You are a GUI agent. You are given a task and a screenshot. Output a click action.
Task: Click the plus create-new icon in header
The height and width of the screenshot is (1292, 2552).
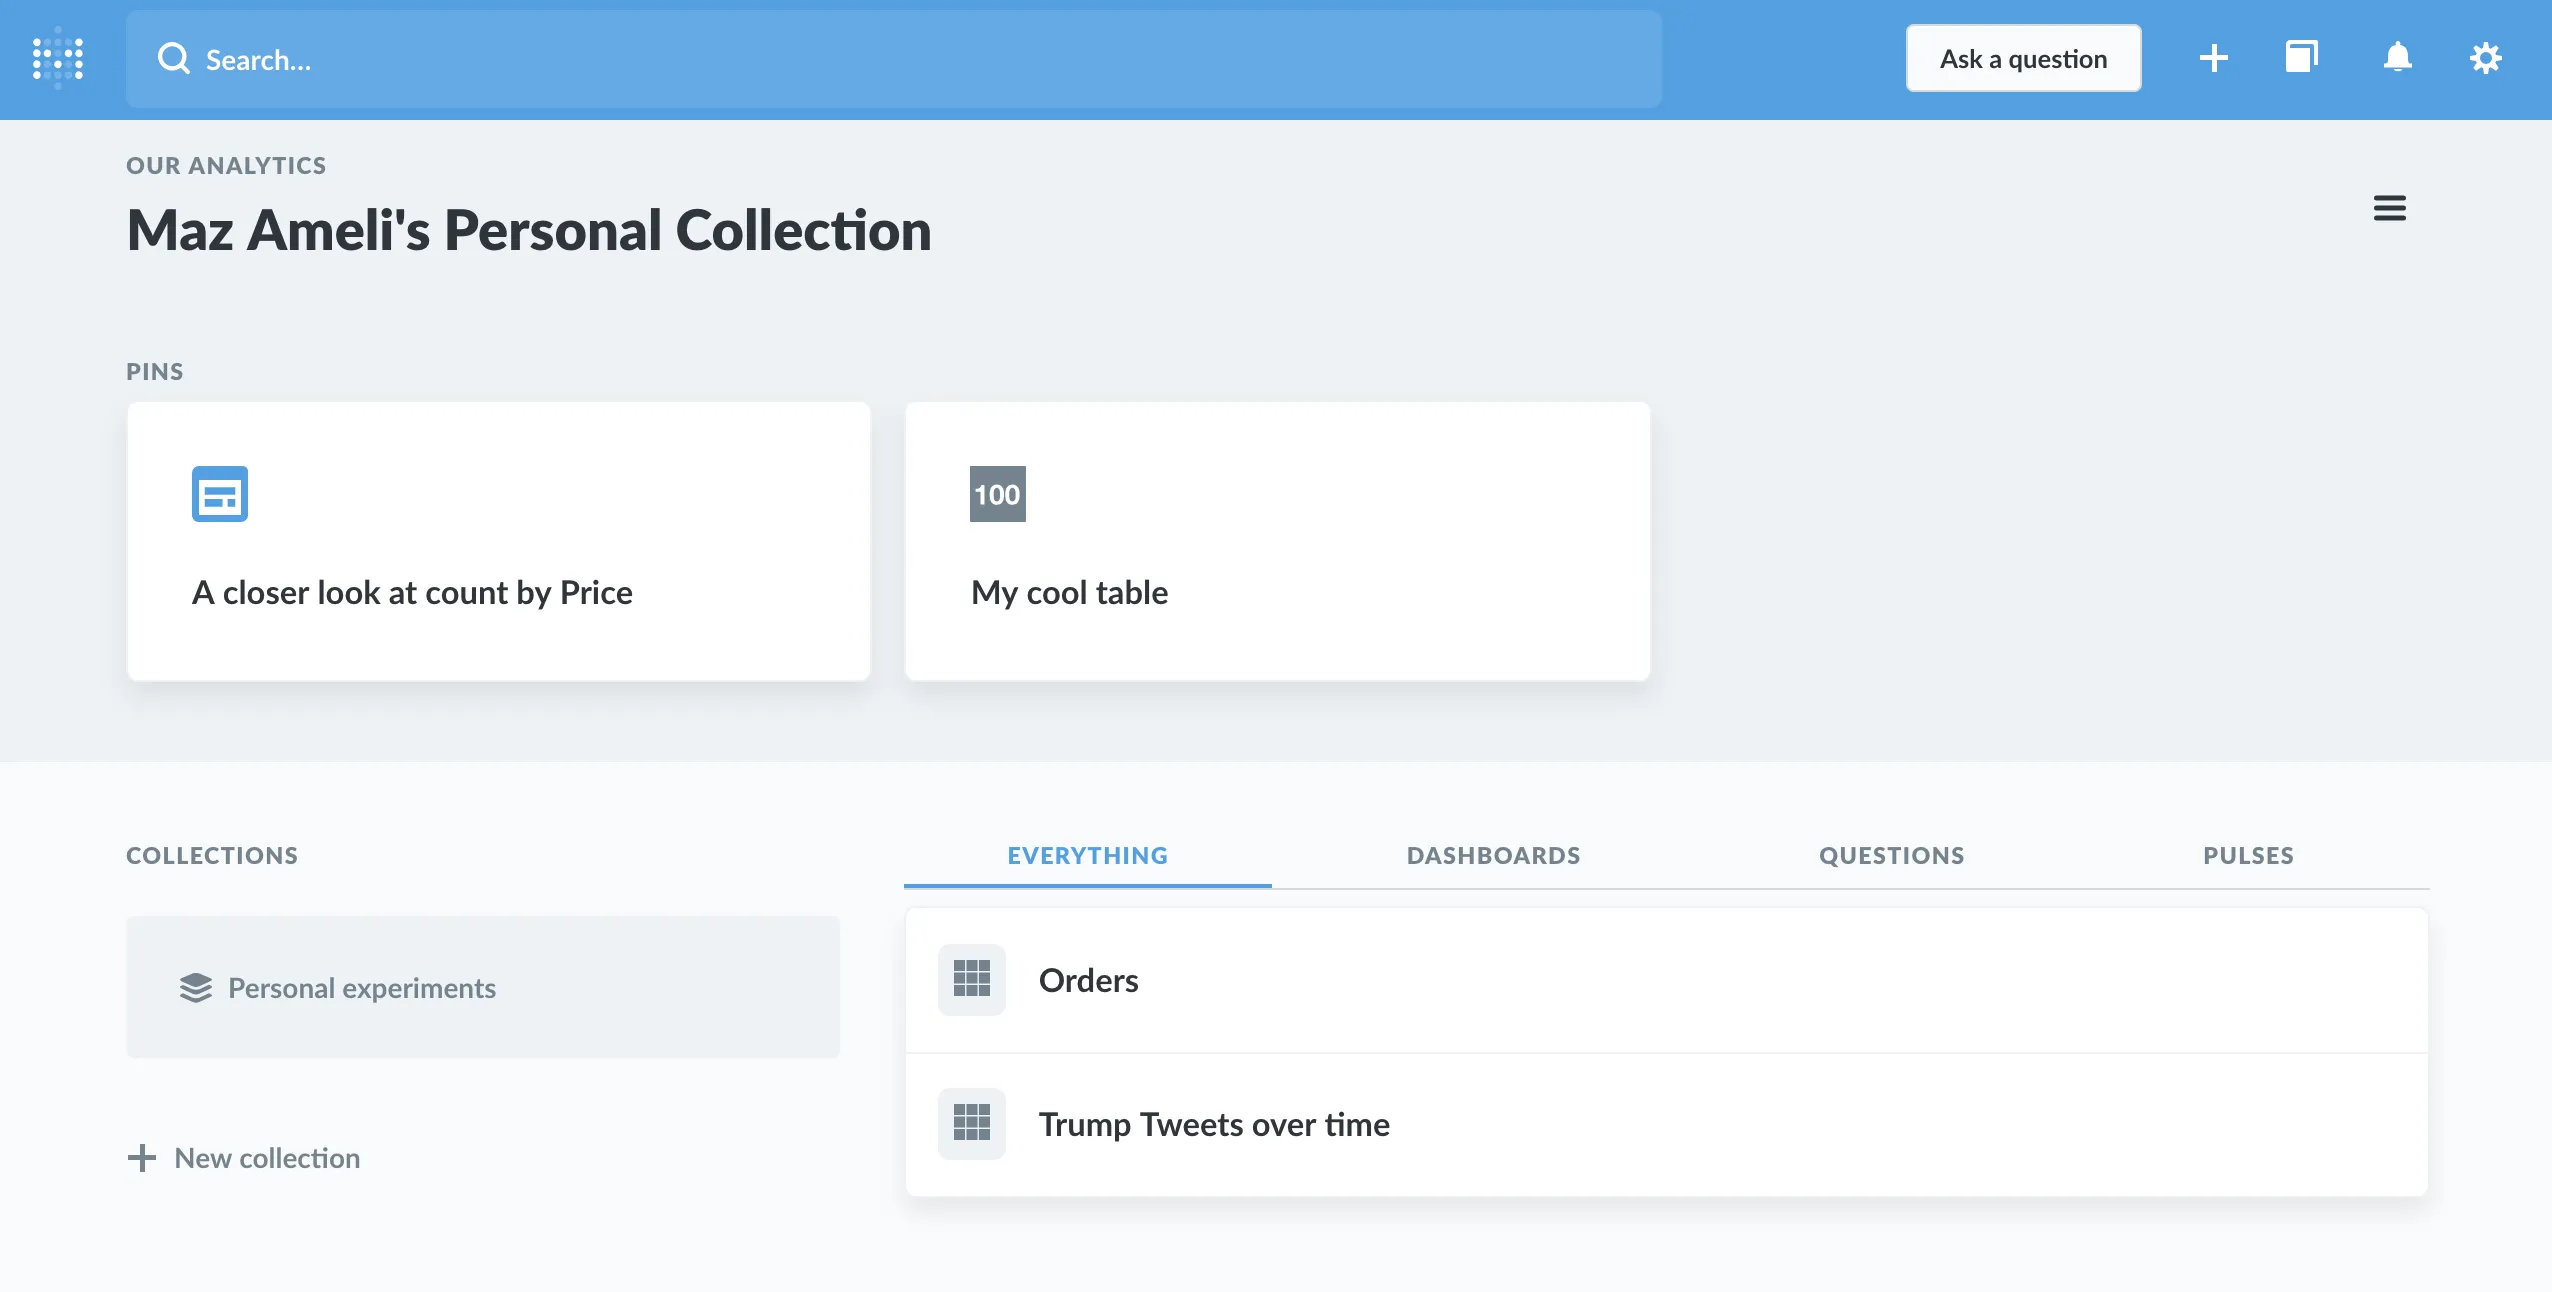point(2213,58)
